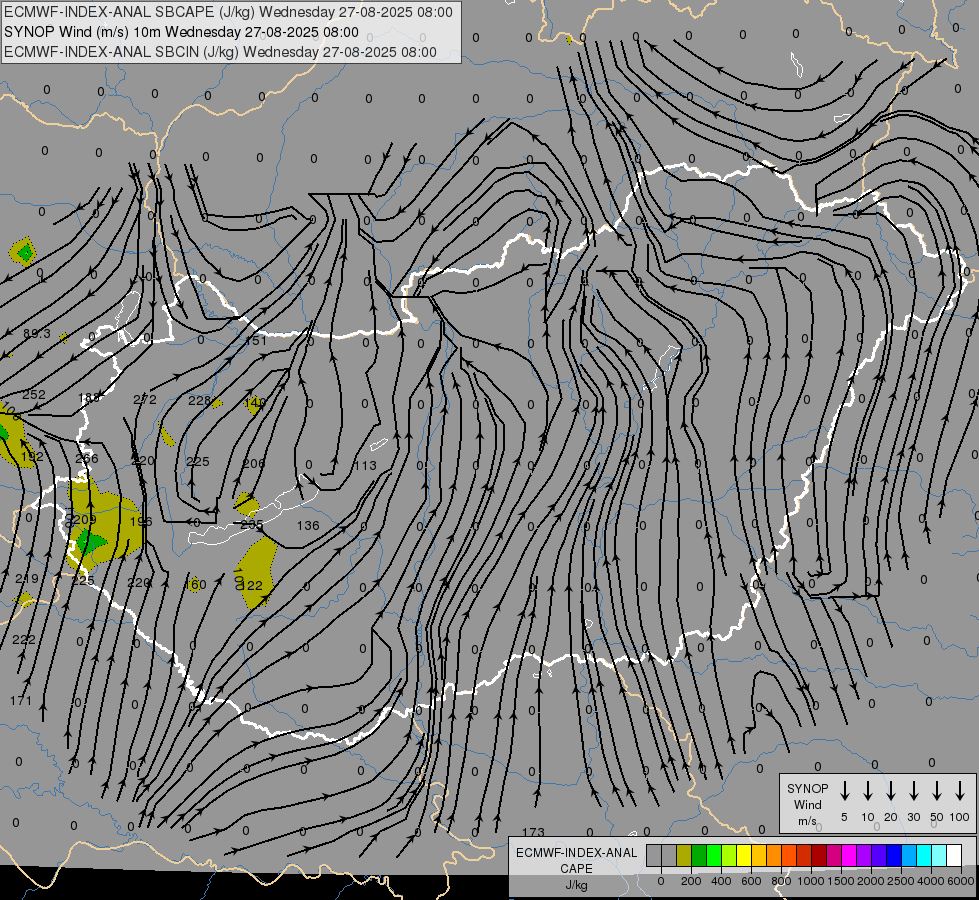Screen dimensions: 979x900
Task: Pick the bright magenta CAPE legend swatch
Action: [x=849, y=855]
